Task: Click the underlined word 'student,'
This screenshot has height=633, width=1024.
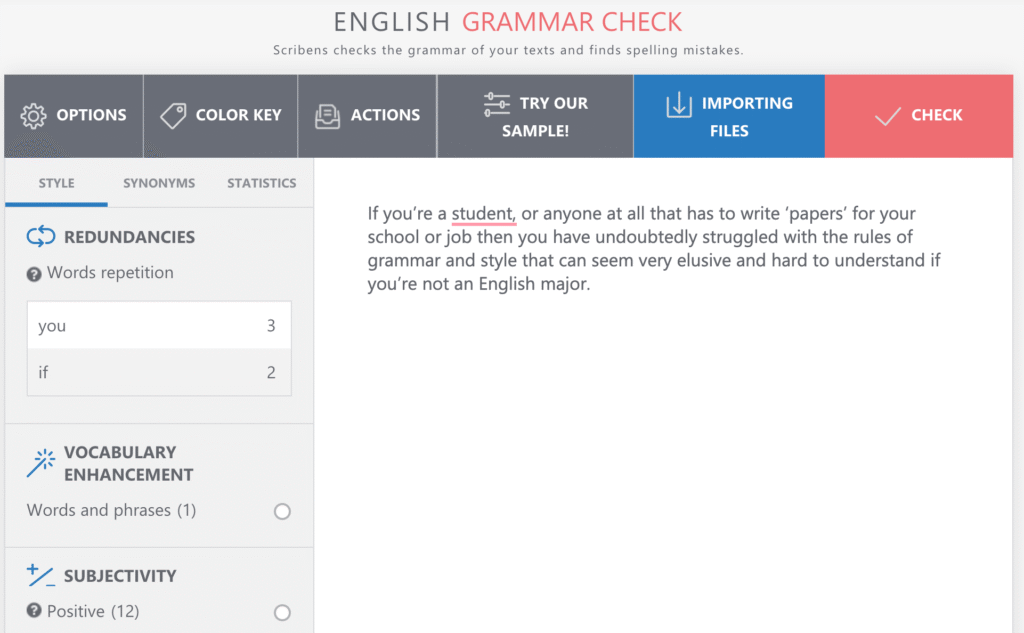Action: pos(484,214)
